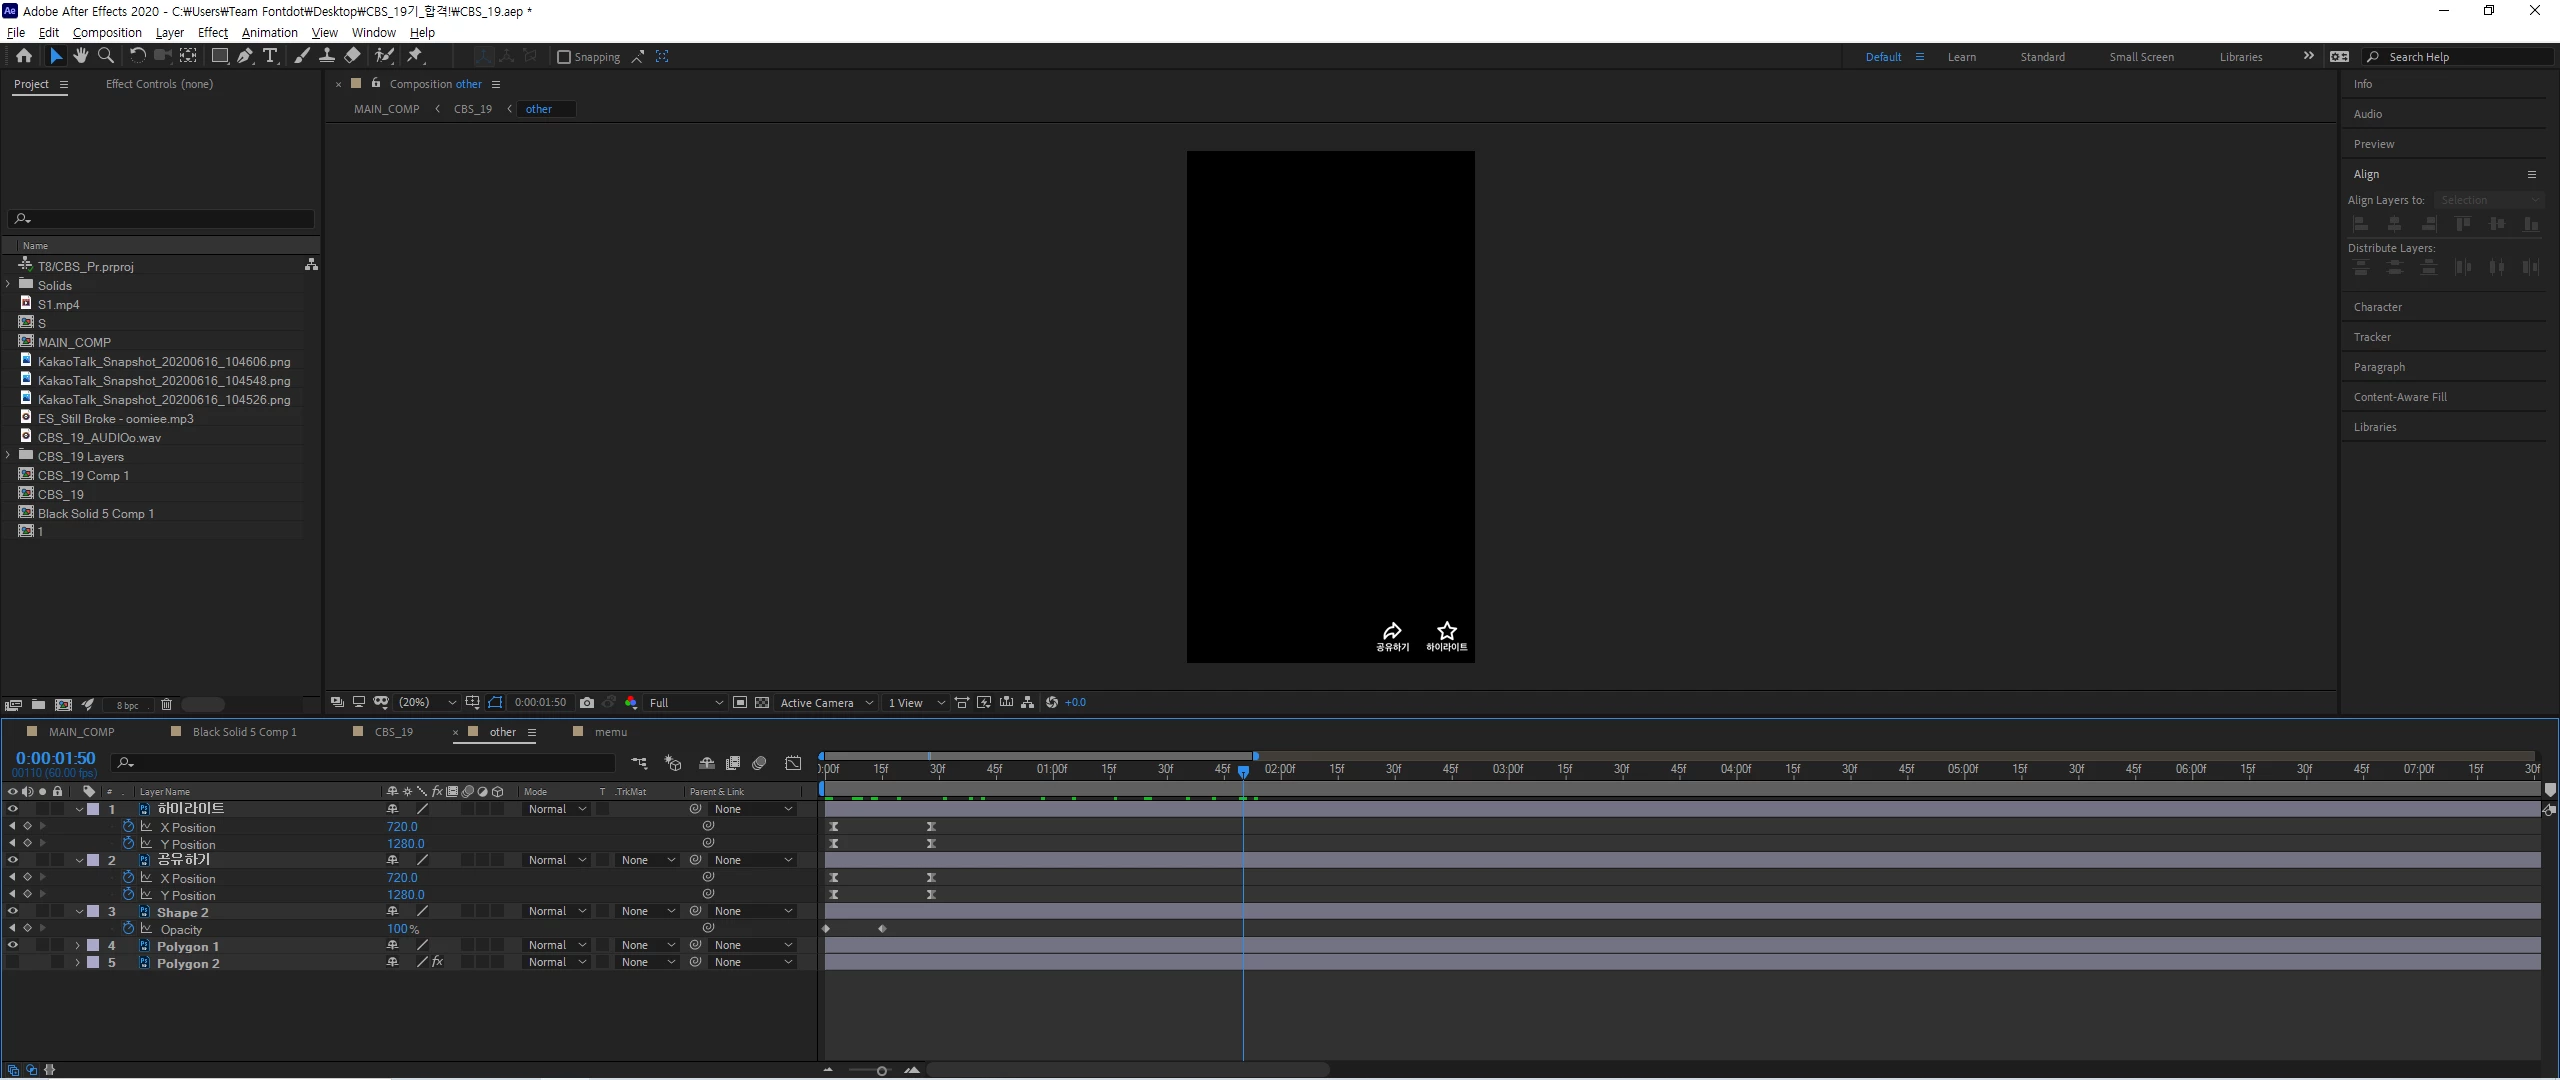The height and width of the screenshot is (1080, 2560).
Task: Select the Rectangle shape tool
Action: tap(219, 56)
